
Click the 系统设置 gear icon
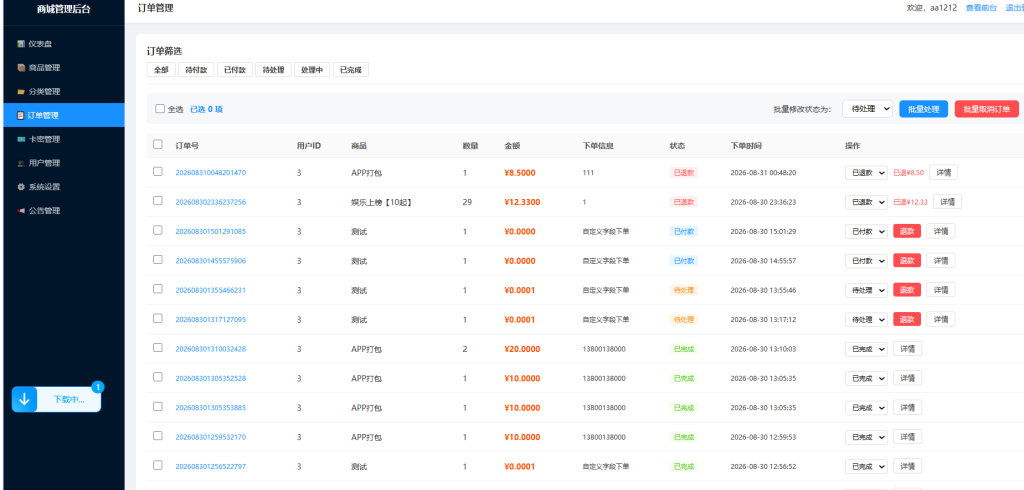click(x=21, y=187)
